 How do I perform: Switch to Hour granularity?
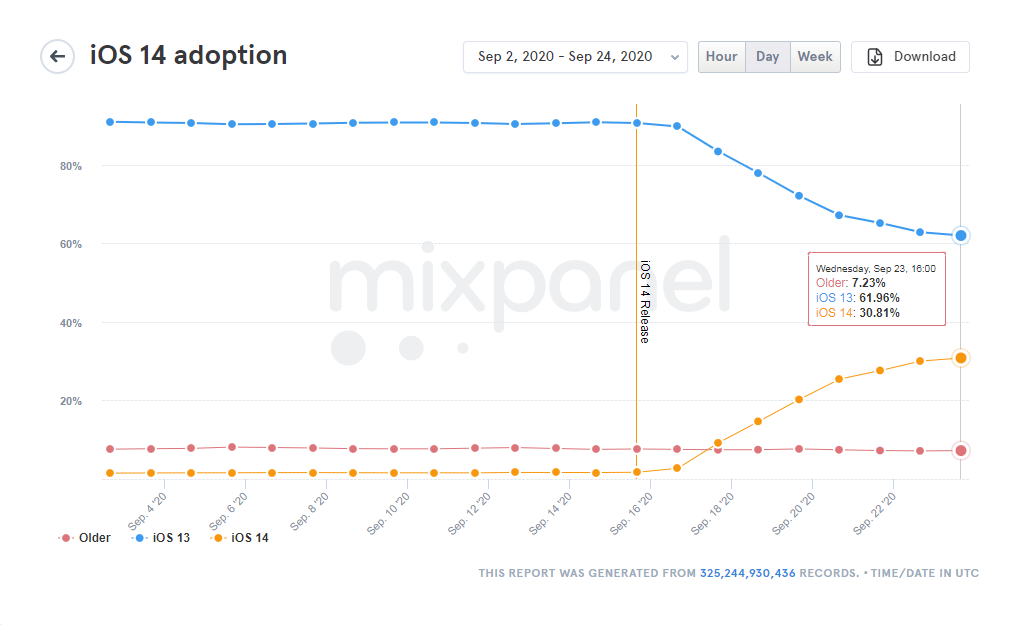pyautogui.click(x=721, y=57)
